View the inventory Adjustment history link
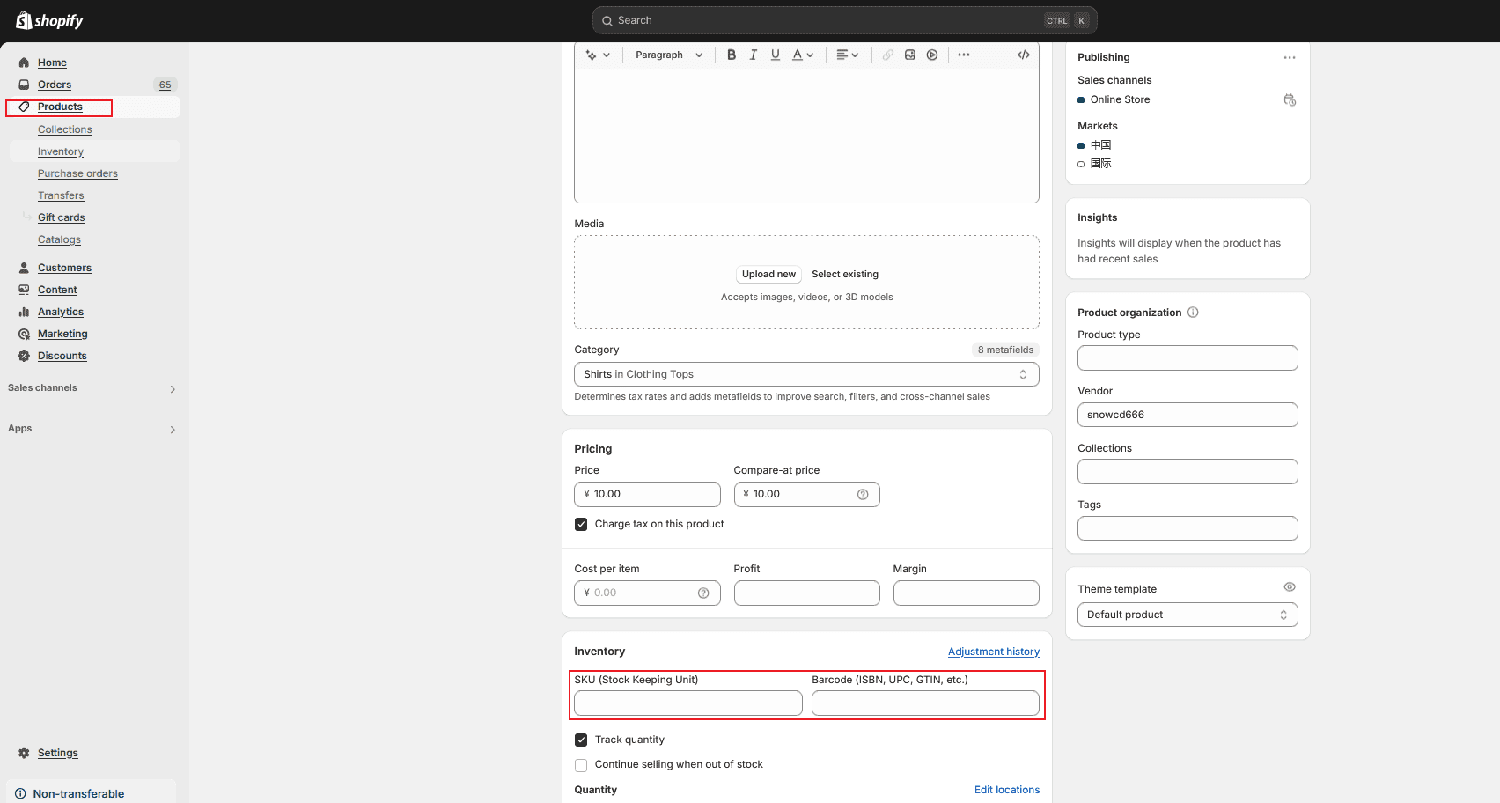Viewport: 1500px width, 803px height. [x=993, y=651]
